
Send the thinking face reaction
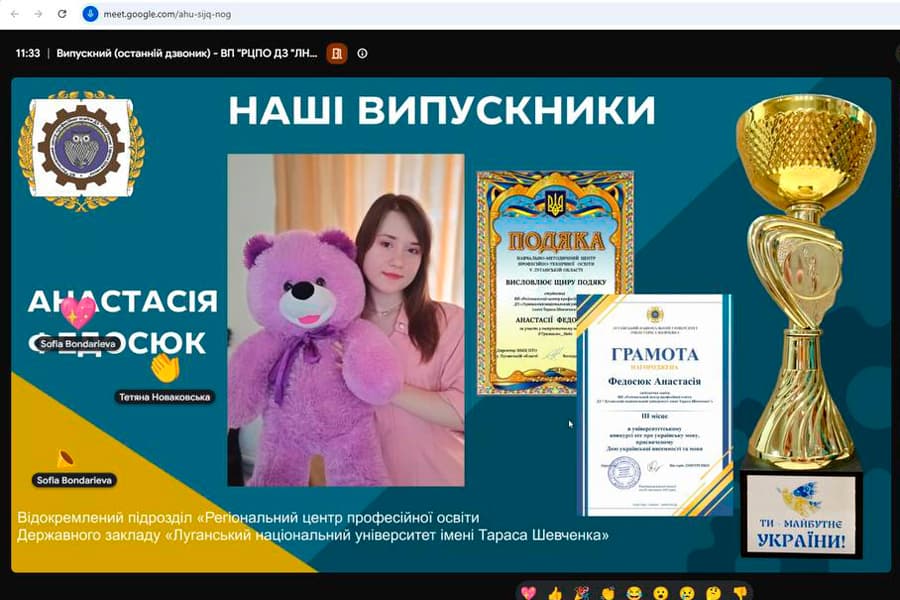click(x=713, y=593)
